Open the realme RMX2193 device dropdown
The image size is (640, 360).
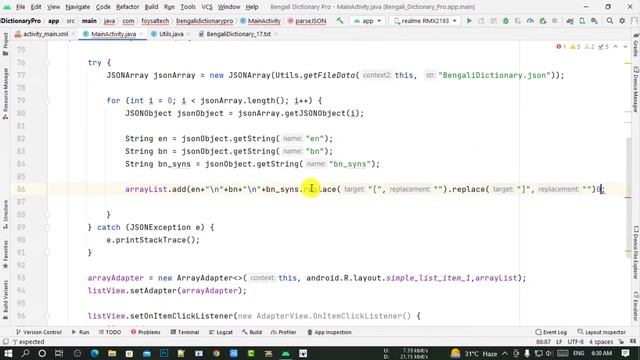point(425,20)
